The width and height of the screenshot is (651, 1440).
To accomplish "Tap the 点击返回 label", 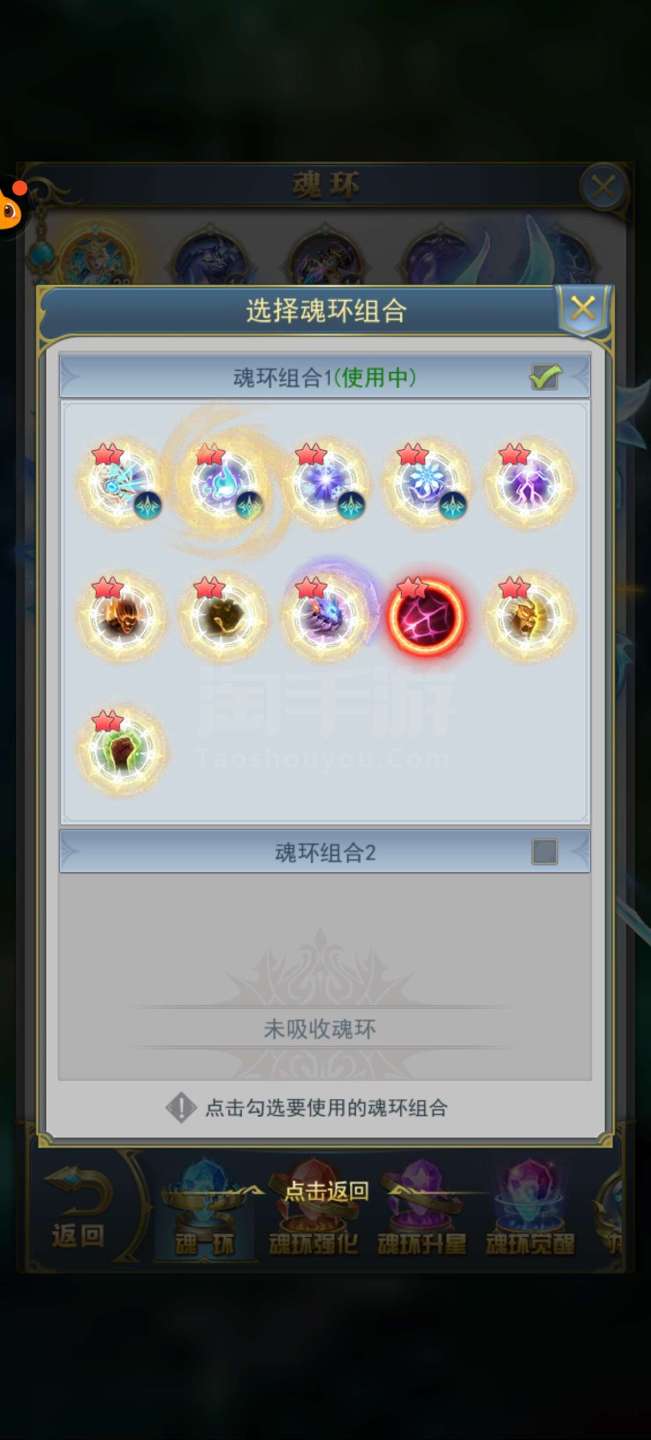I will click(326, 1191).
